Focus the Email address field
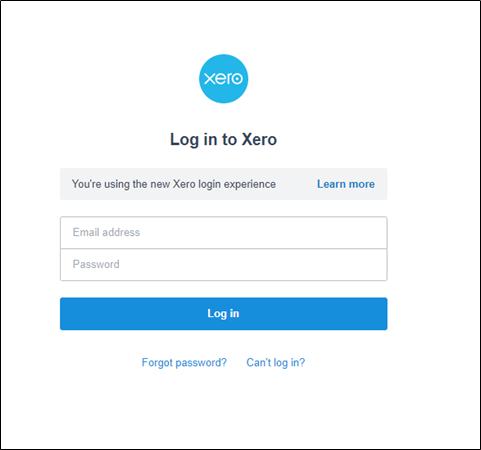Image resolution: width=481 pixels, height=450 pixels. [x=224, y=232]
